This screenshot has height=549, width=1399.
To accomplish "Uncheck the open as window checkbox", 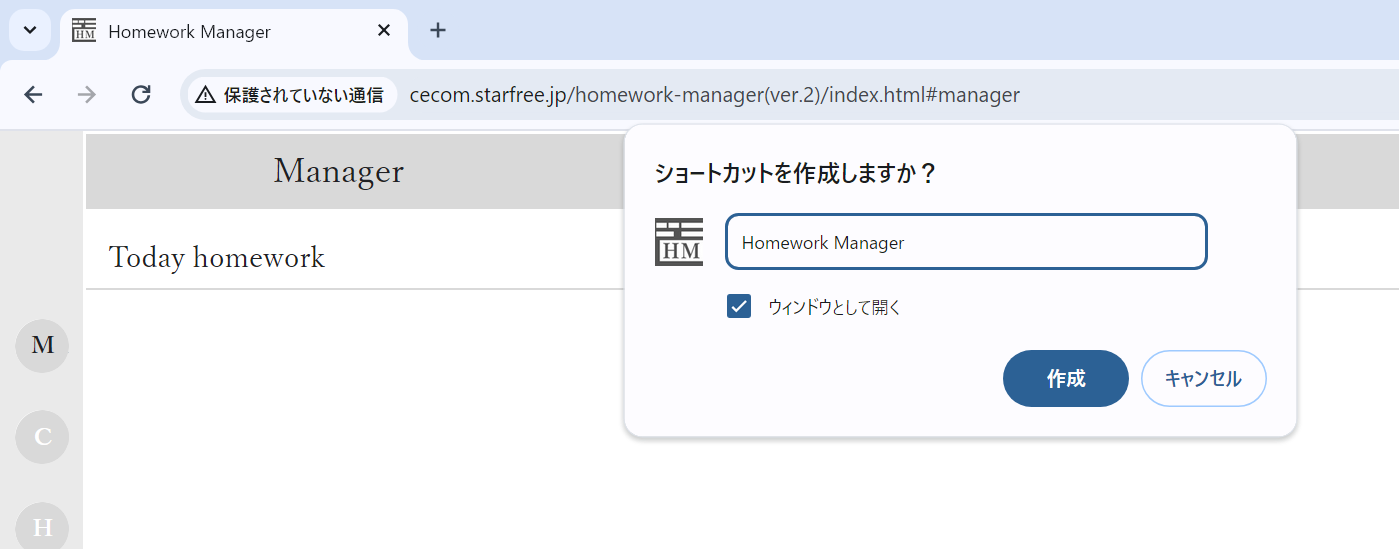I will (x=739, y=307).
